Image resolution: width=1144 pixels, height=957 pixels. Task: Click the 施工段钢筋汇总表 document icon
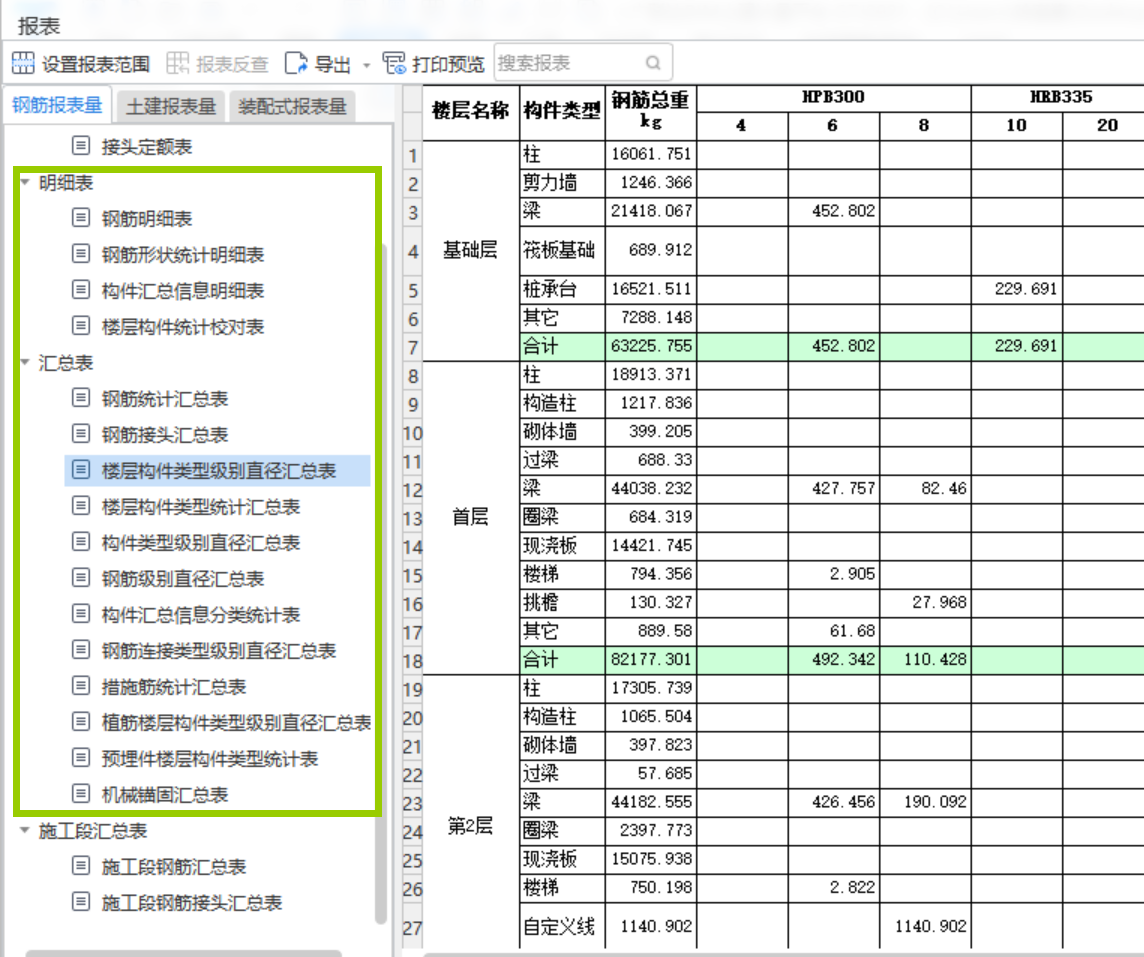(81, 866)
